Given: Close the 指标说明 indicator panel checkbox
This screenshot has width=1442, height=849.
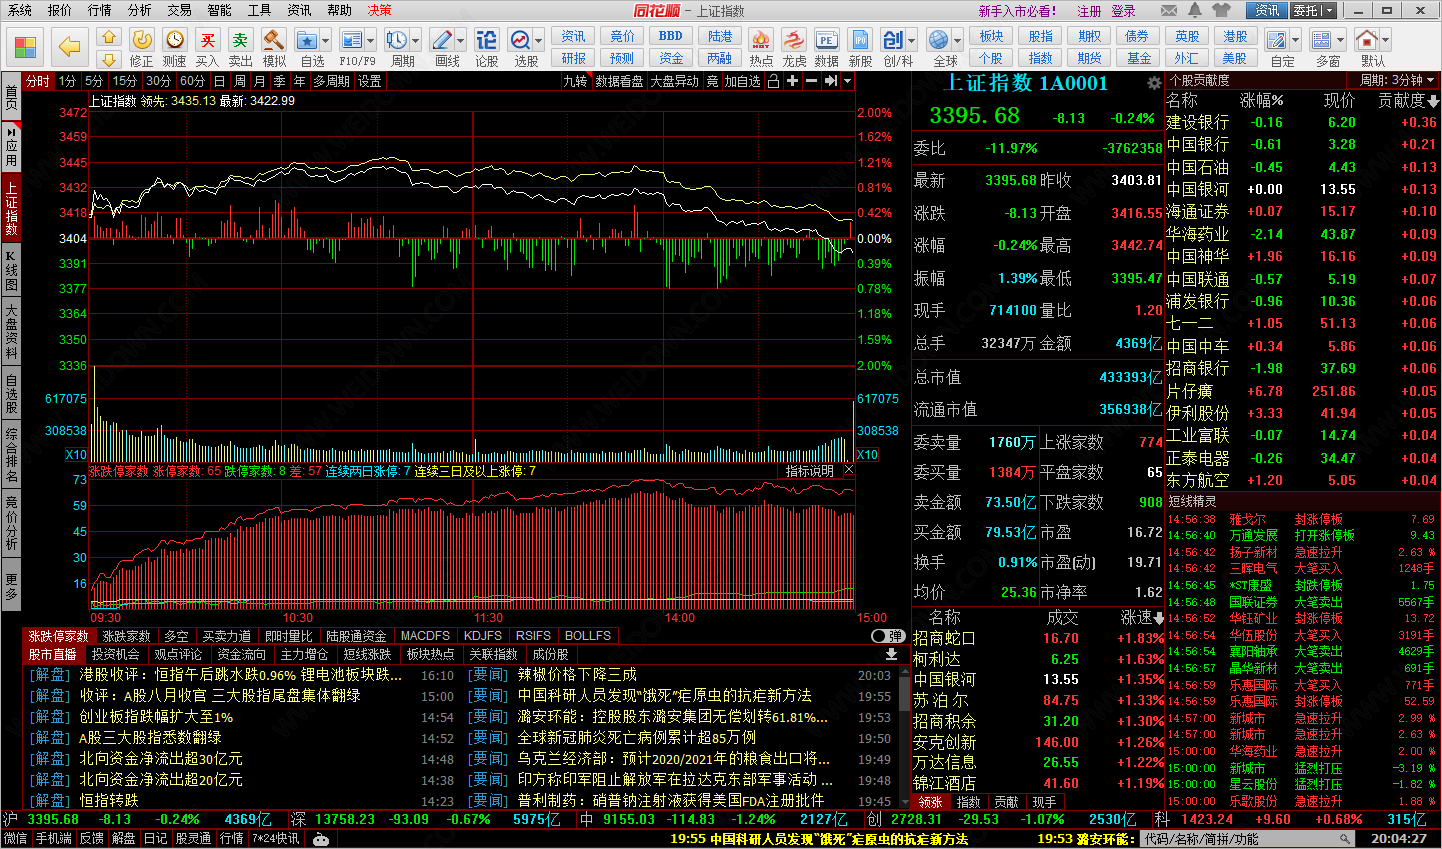Looking at the screenshot, I should coord(849,470).
